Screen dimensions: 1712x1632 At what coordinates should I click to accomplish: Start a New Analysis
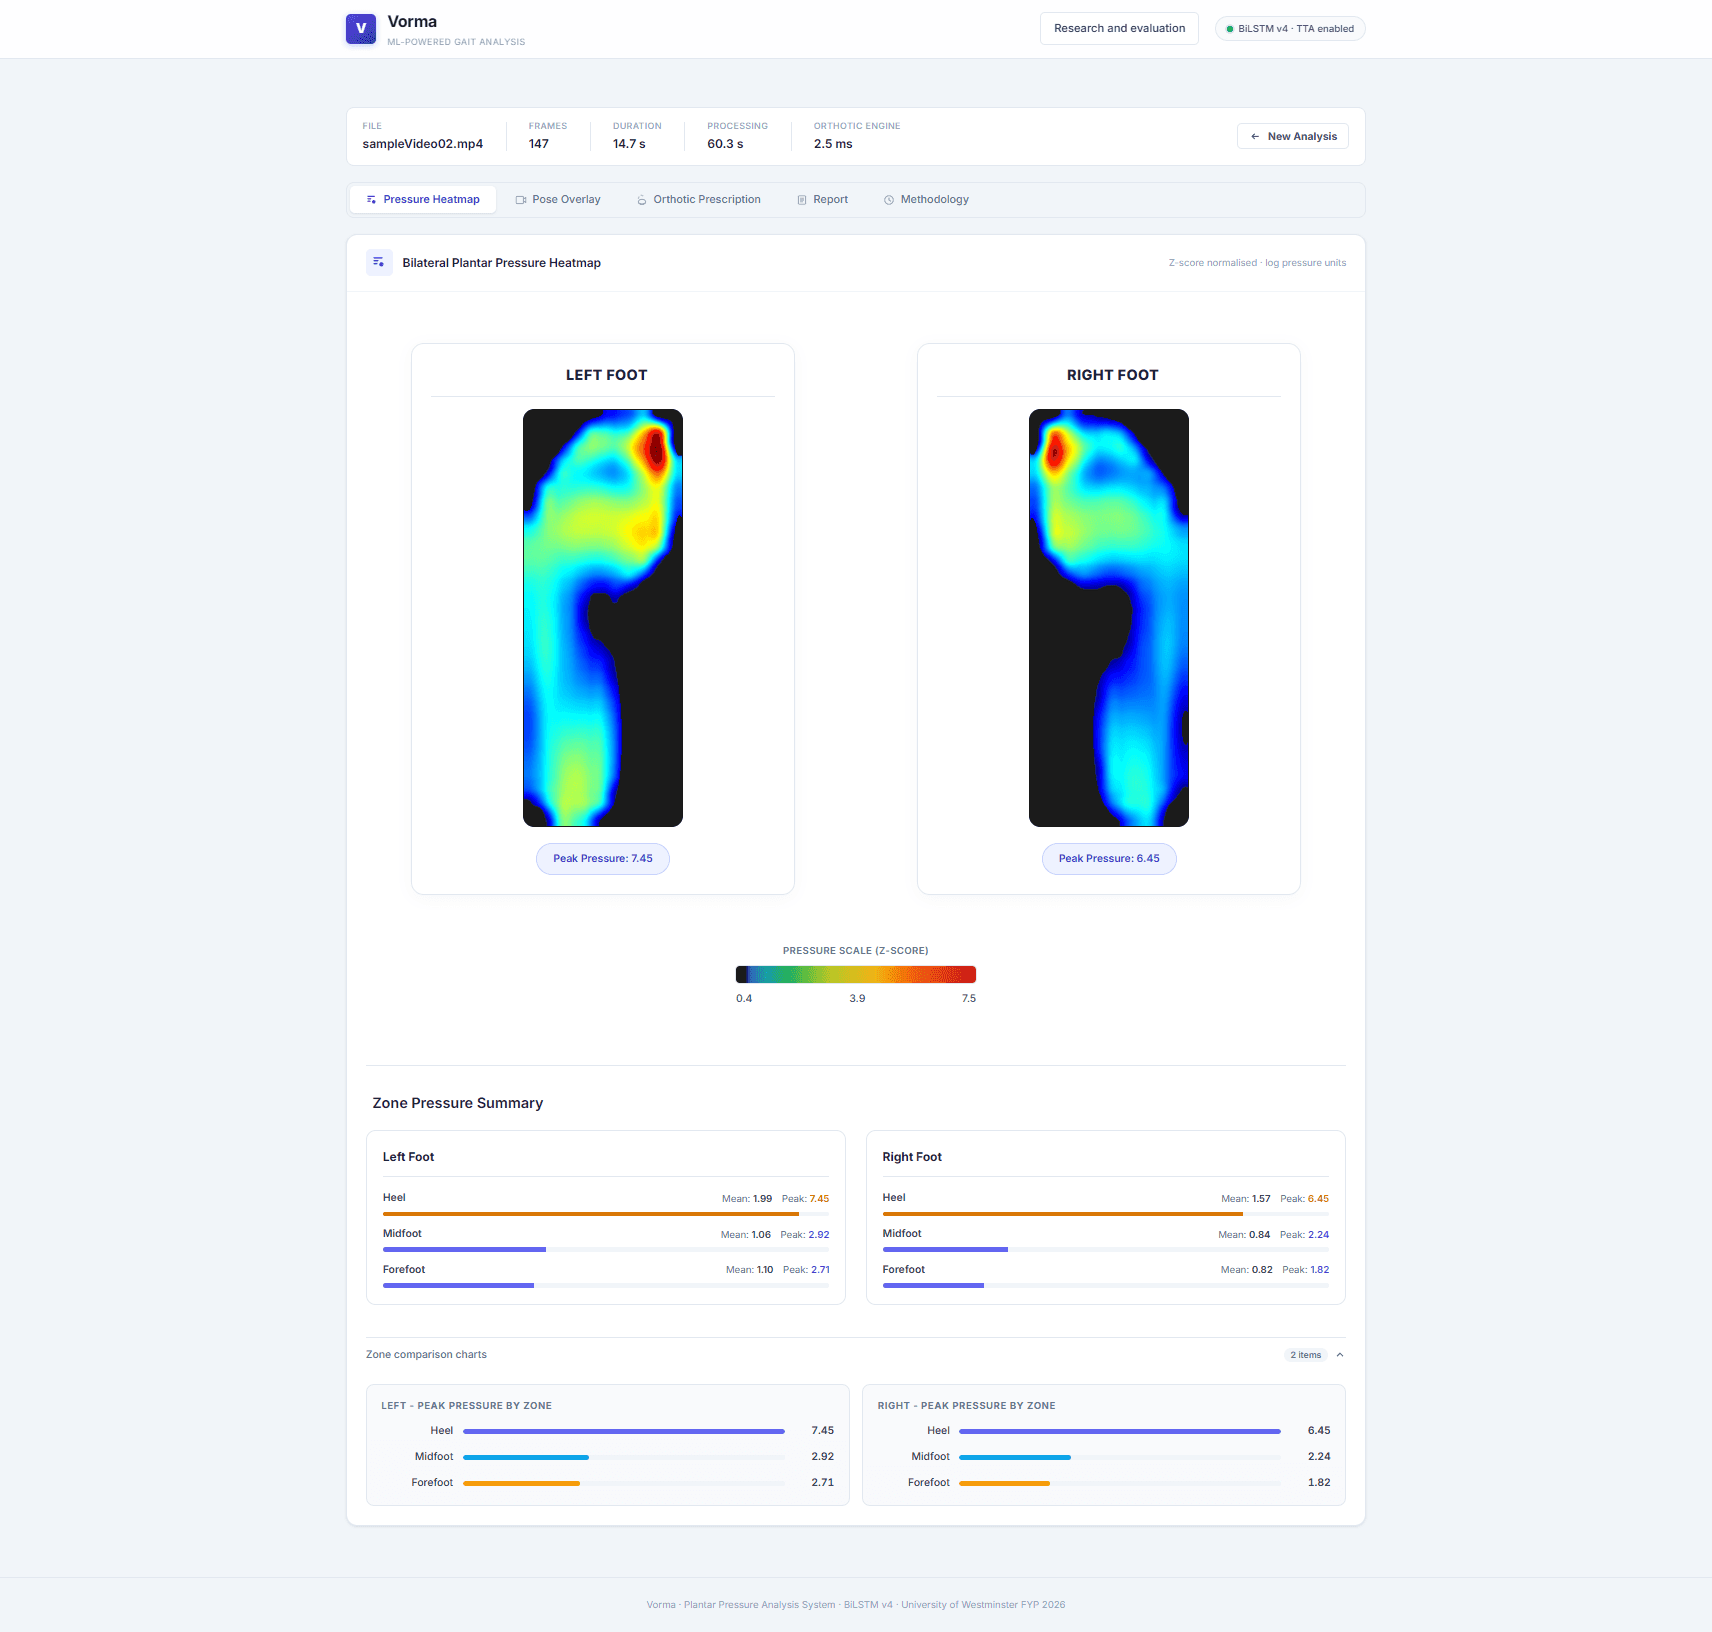point(1293,137)
